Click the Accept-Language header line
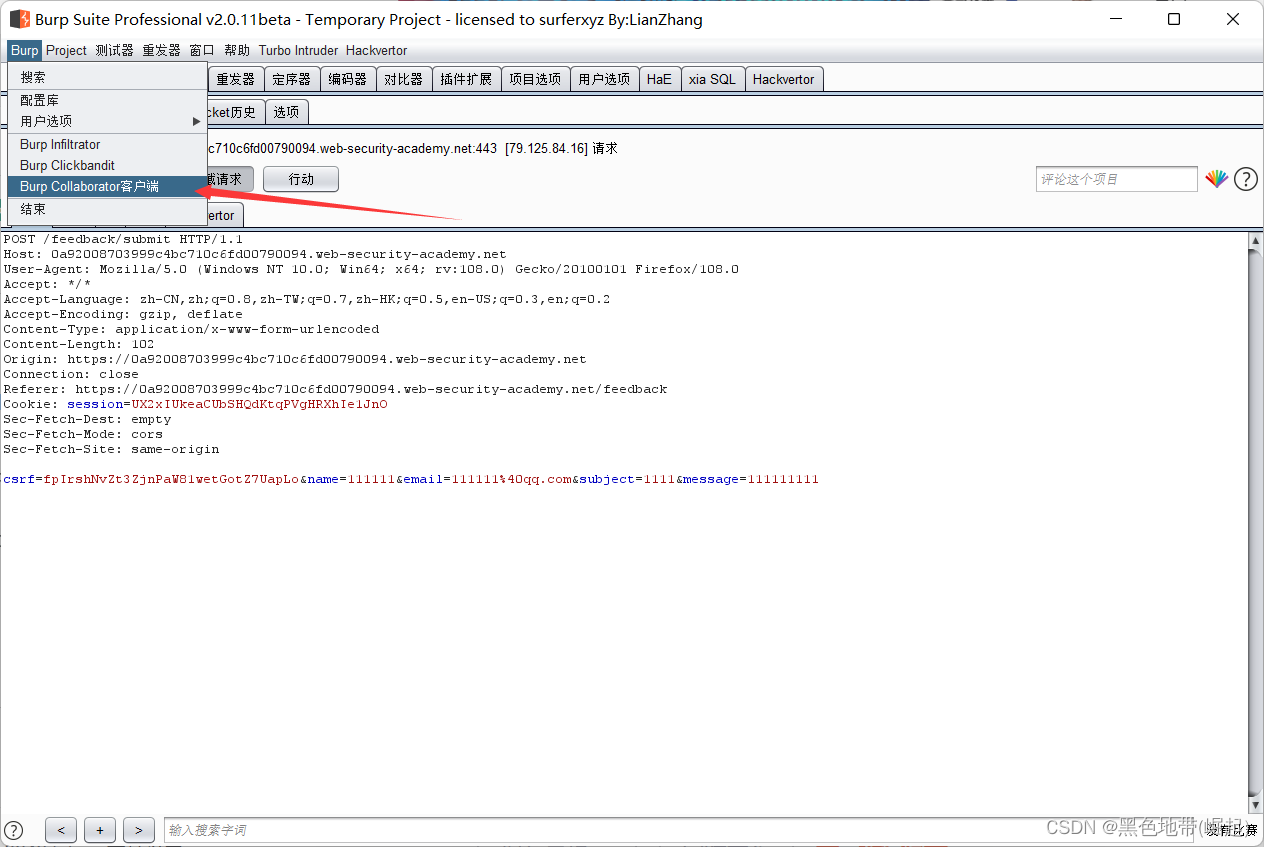This screenshot has height=847, width=1264. 307,299
